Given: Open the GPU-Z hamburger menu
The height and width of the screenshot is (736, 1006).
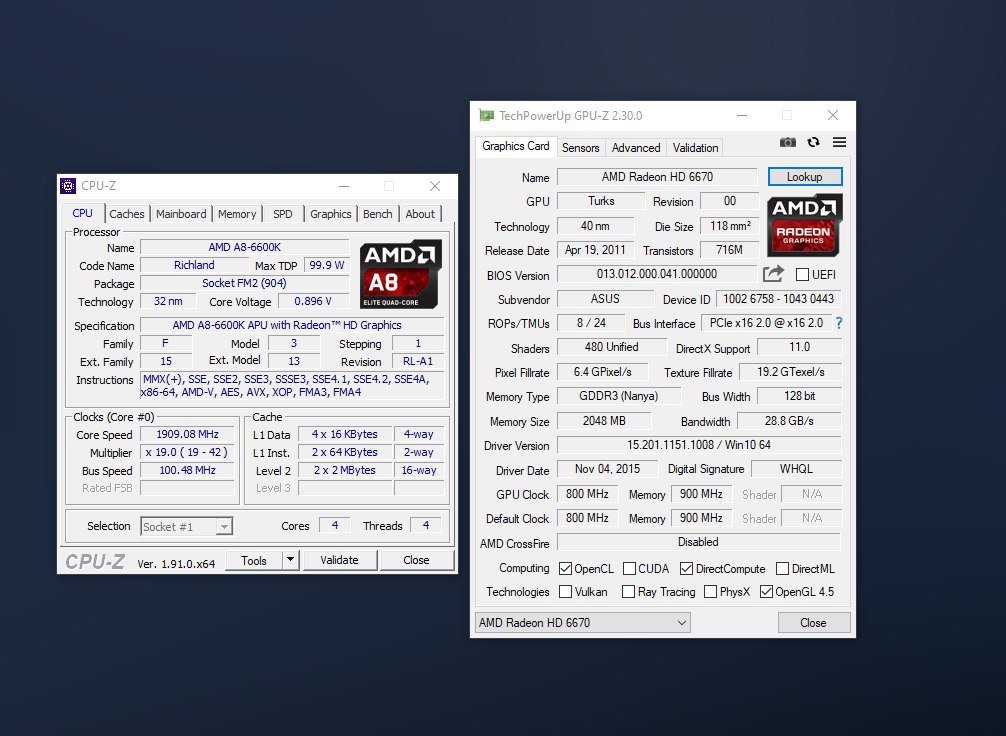Looking at the screenshot, I should 839,142.
